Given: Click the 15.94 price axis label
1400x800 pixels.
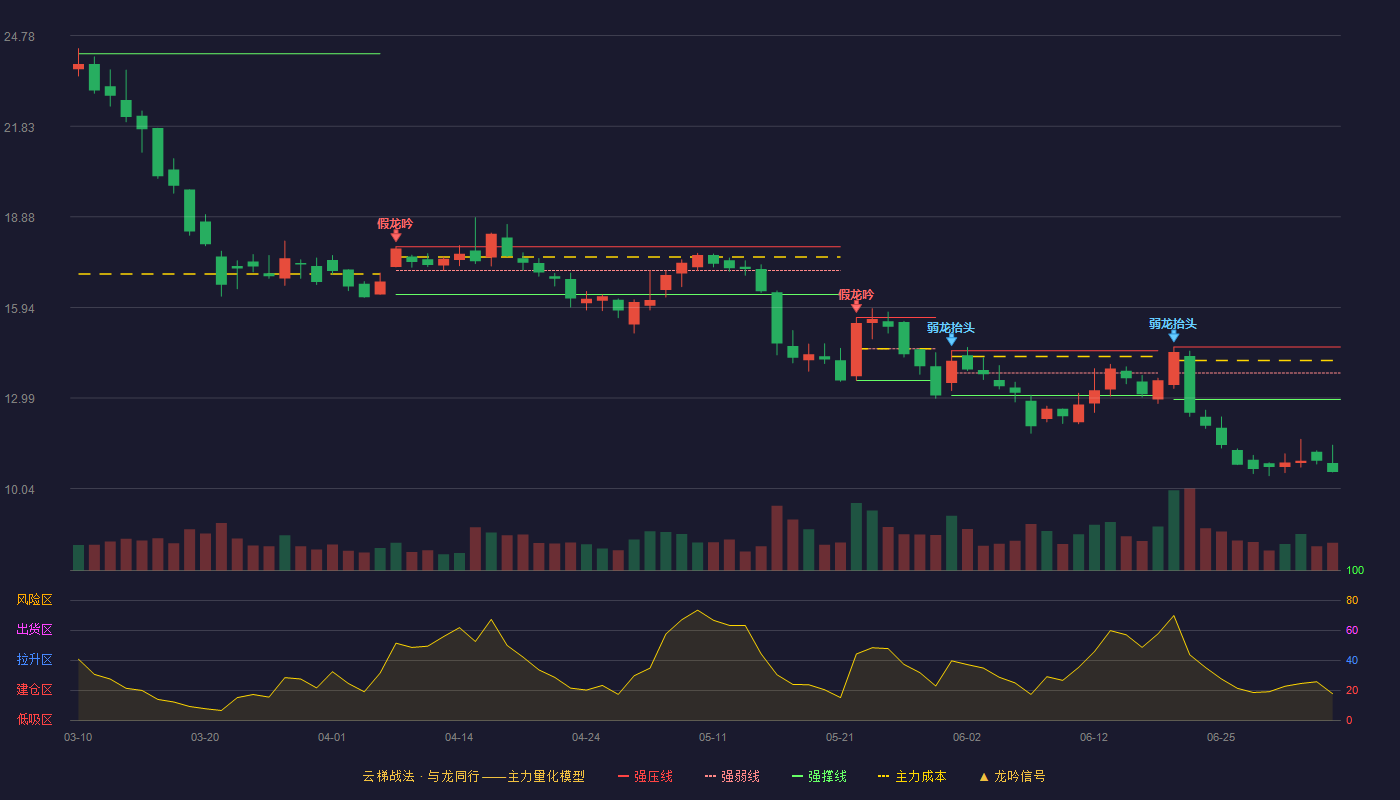Looking at the screenshot, I should click(x=19, y=309).
